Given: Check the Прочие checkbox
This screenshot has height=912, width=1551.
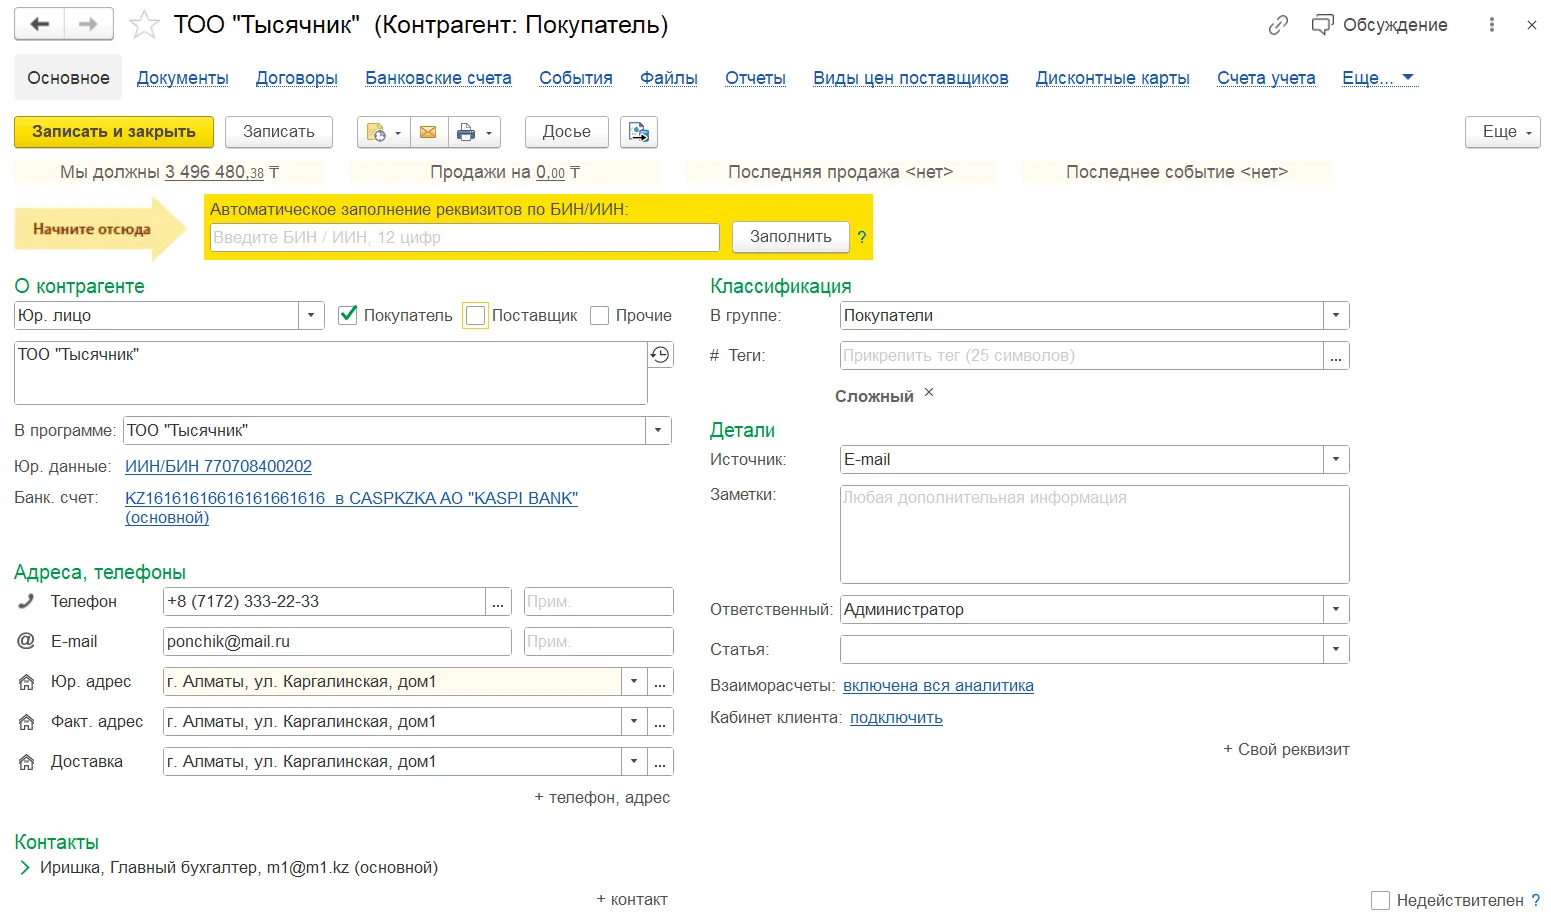Looking at the screenshot, I should tap(600, 315).
